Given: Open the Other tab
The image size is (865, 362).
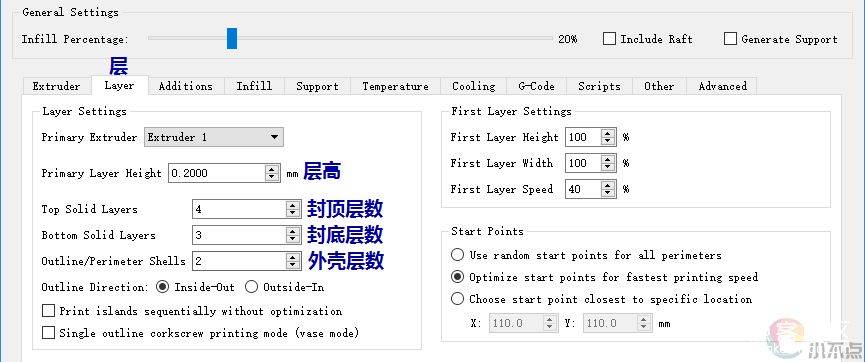Looking at the screenshot, I should point(659,86).
